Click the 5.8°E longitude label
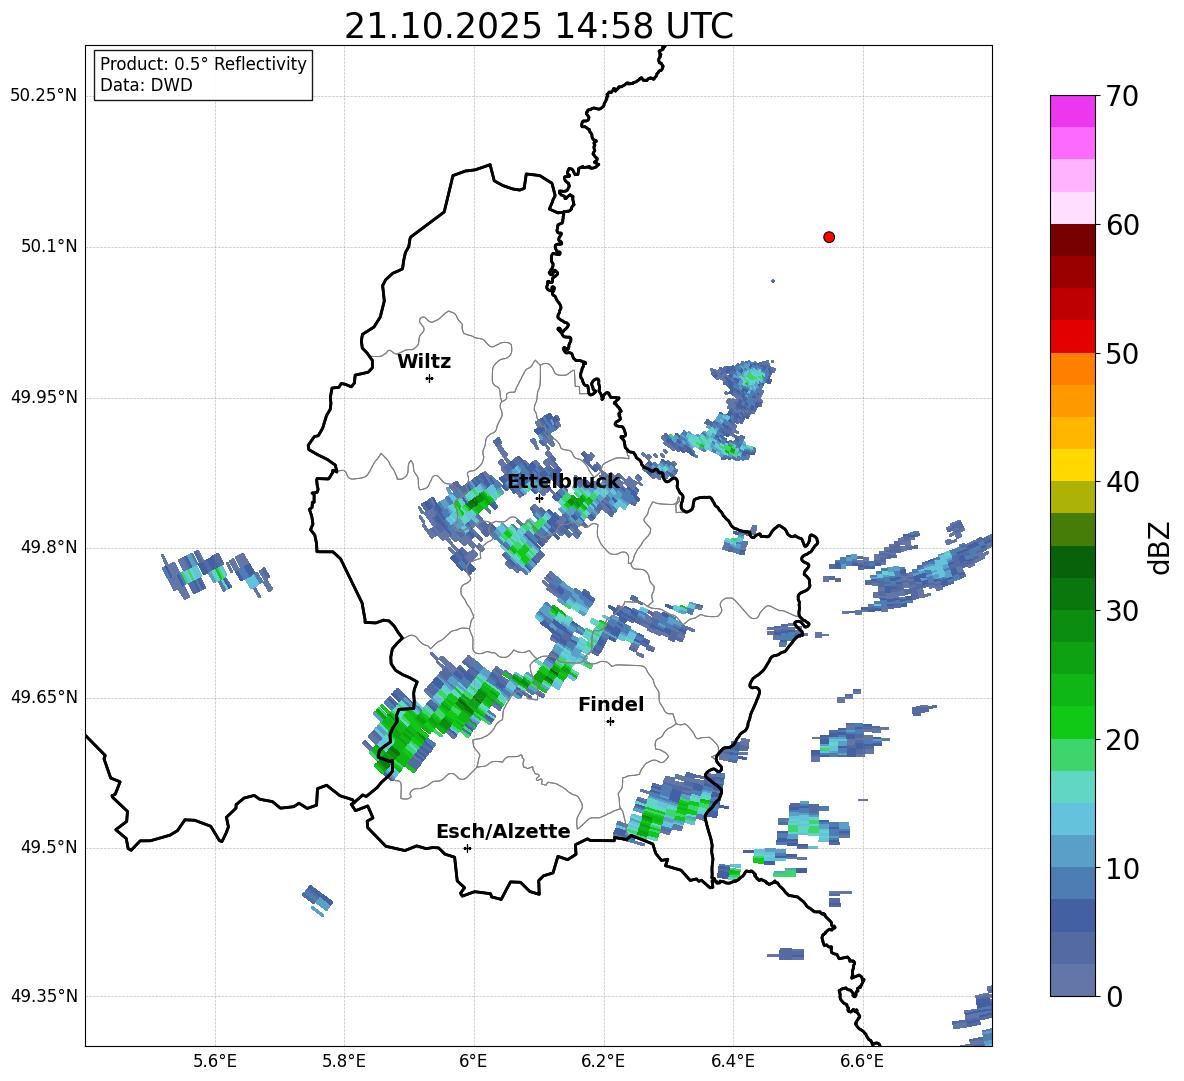Viewport: 1184px width, 1081px height. pos(344,1061)
